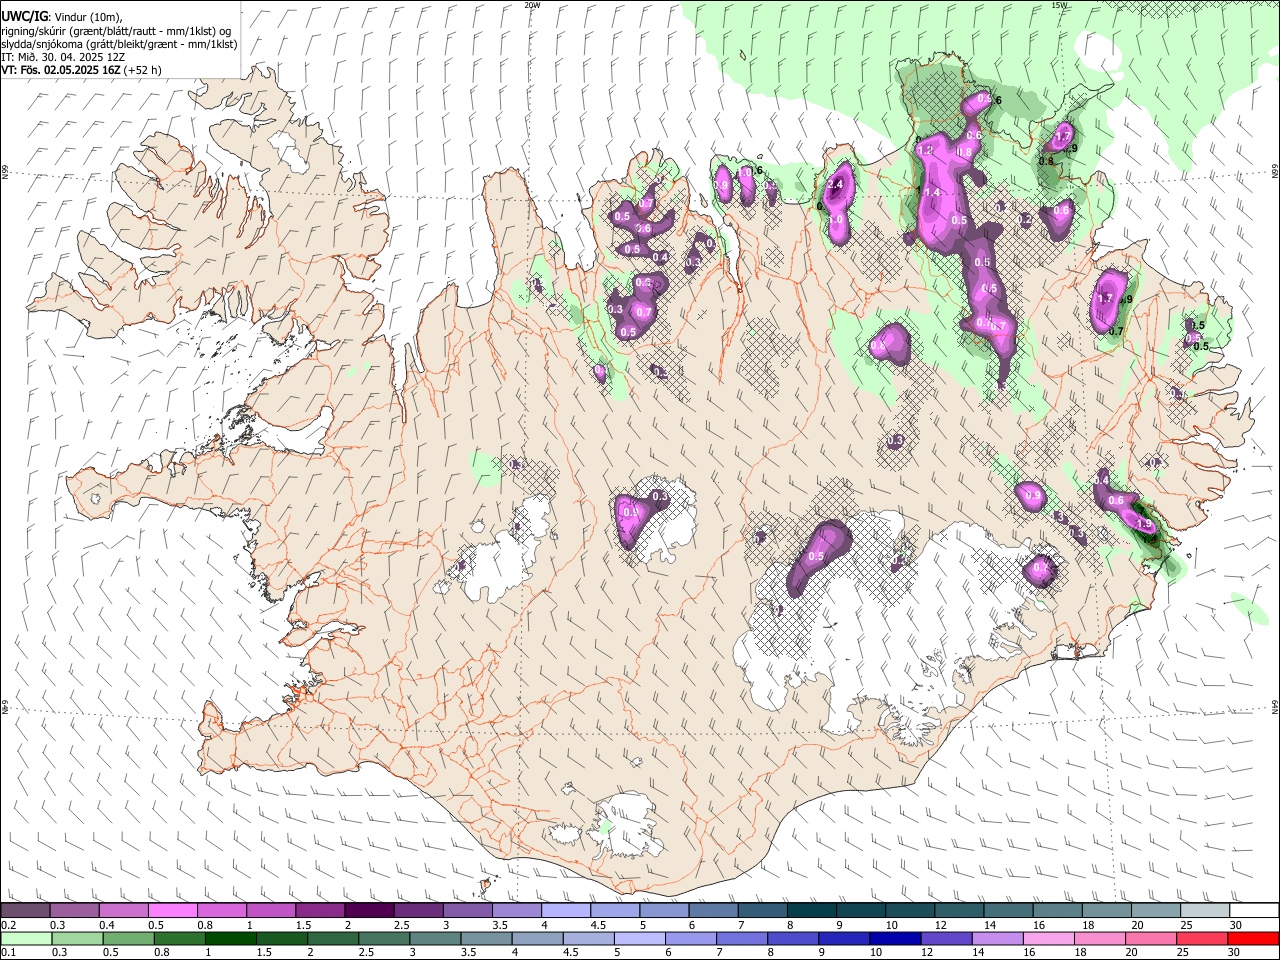Click the 2.4 precipitation value on the map

(x=836, y=184)
